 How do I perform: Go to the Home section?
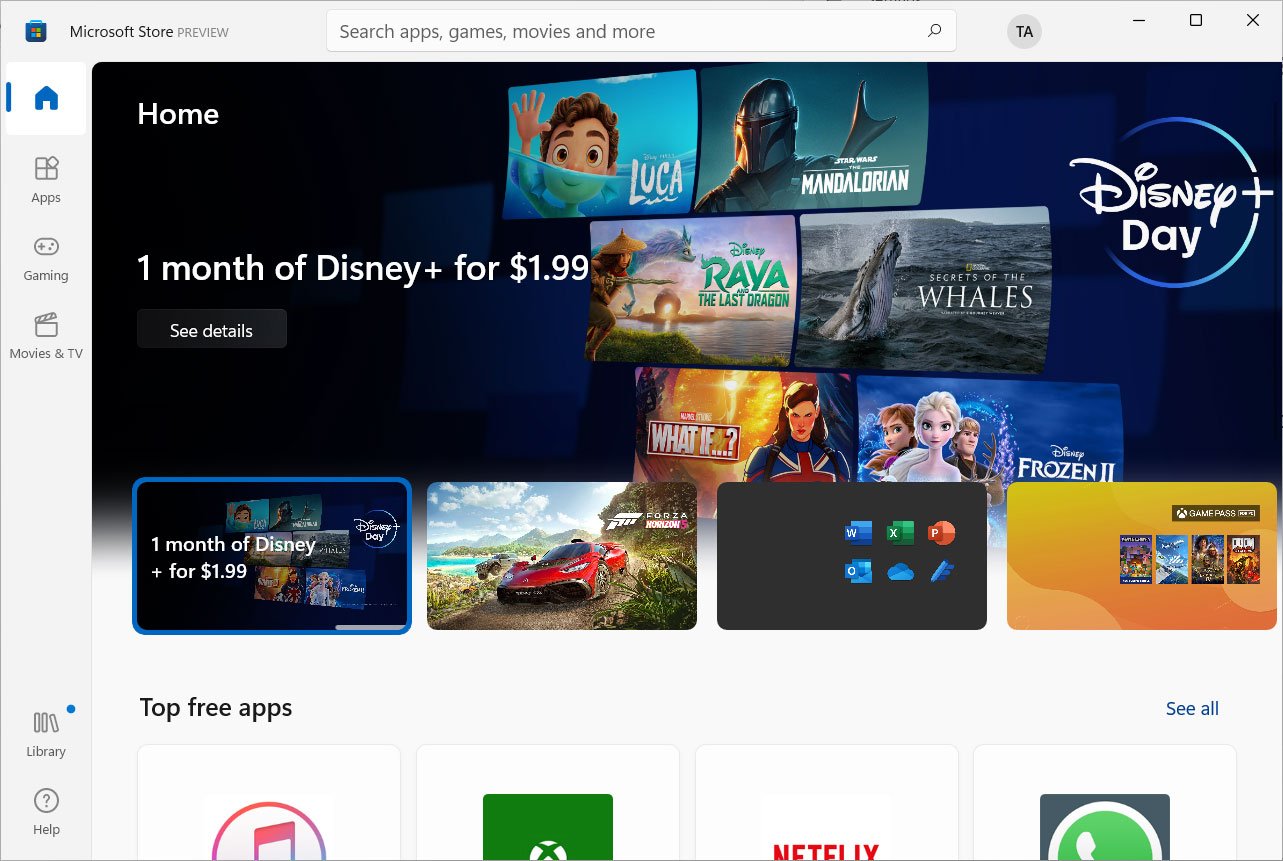point(46,98)
